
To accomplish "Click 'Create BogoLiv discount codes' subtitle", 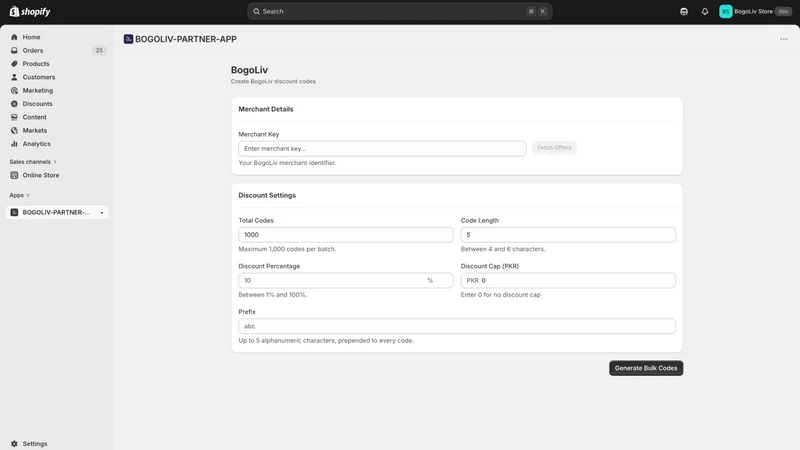I will click(273, 82).
